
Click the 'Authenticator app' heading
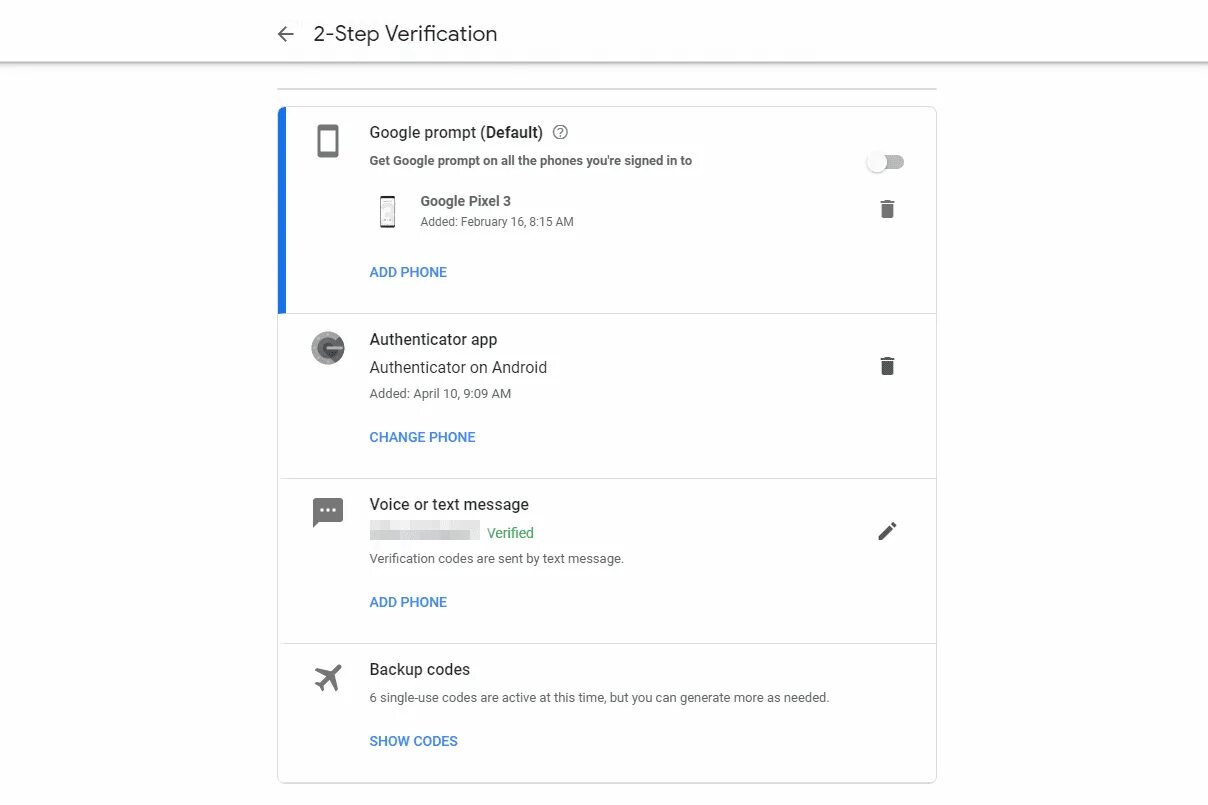[x=433, y=340]
